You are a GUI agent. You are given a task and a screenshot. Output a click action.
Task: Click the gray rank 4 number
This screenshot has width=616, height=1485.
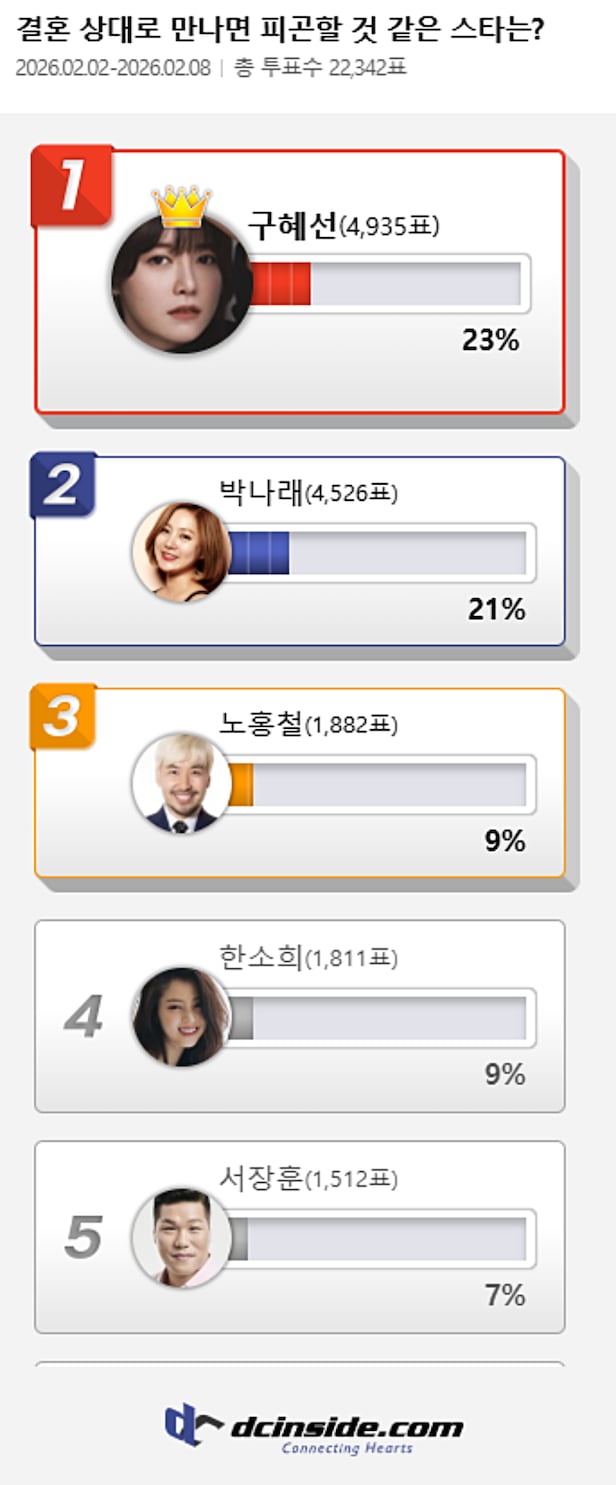(x=83, y=1017)
